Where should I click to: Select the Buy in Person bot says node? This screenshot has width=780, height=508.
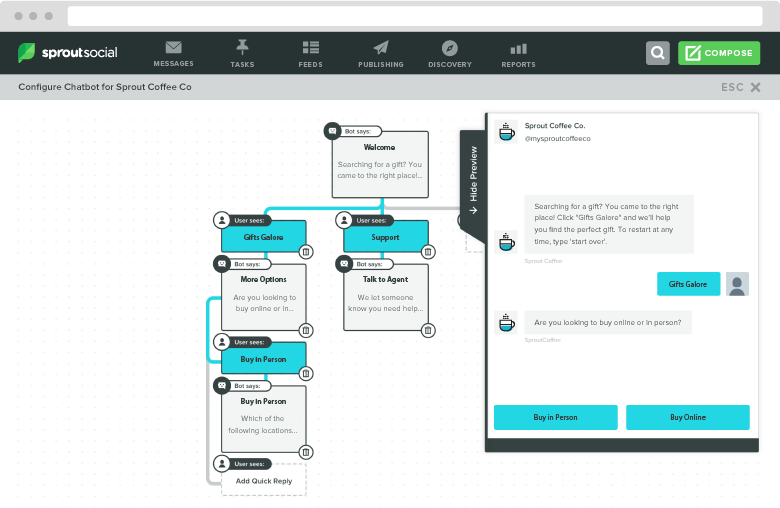[x=264, y=419]
